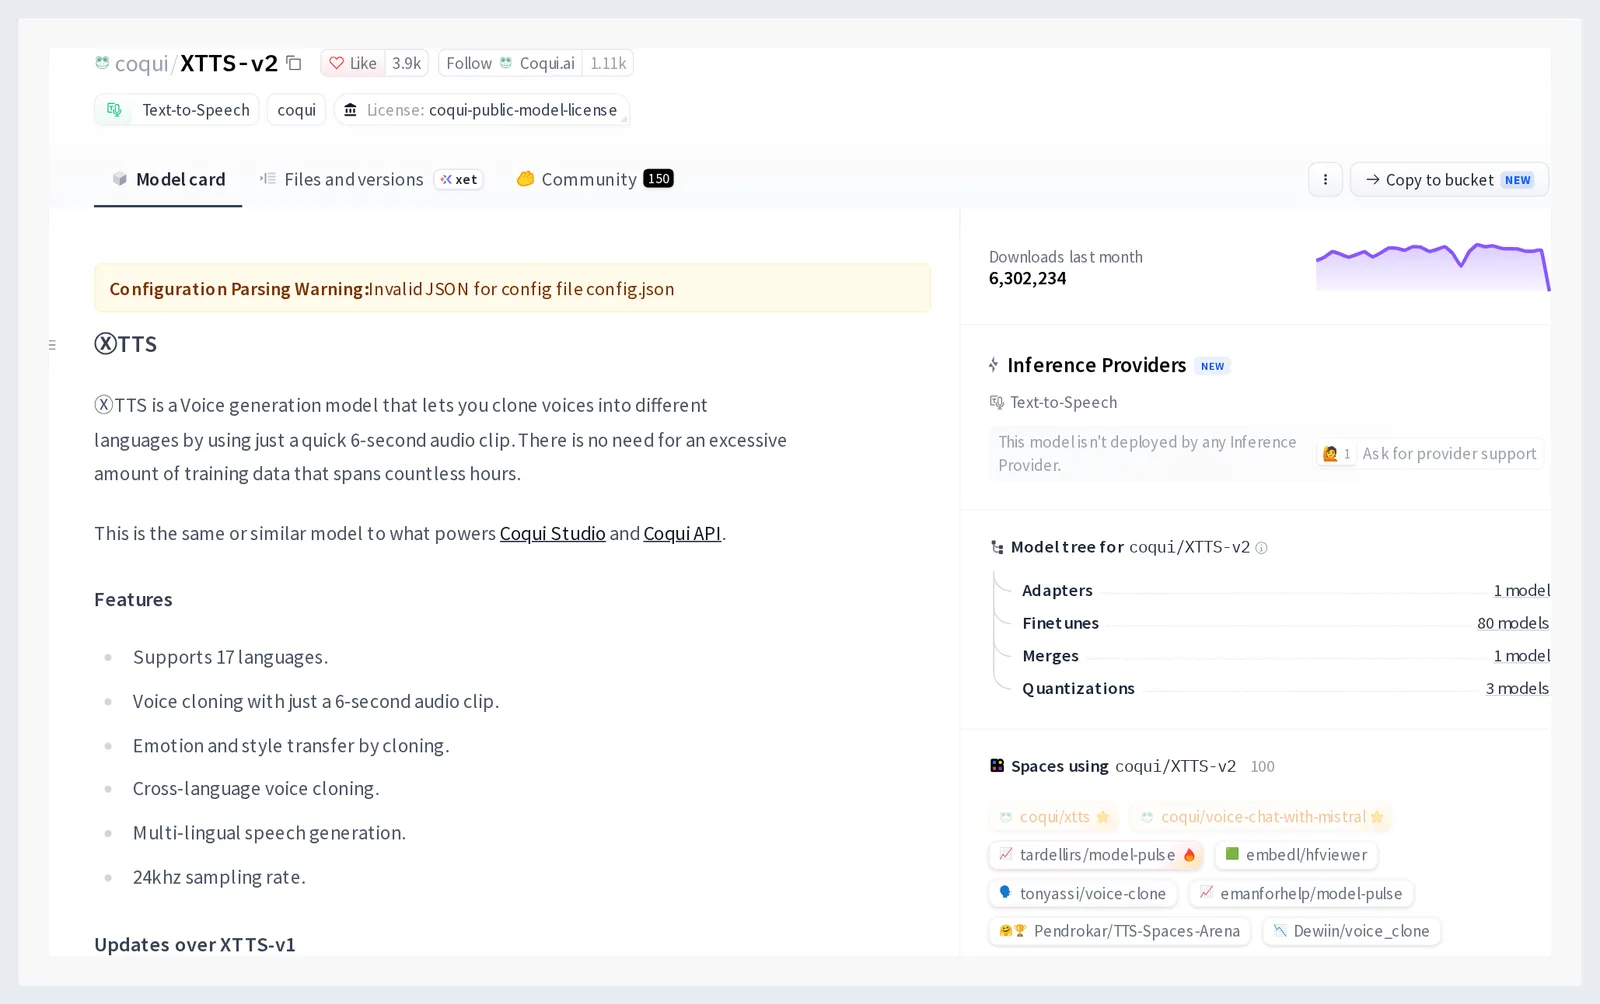Switch to the Model card tab
This screenshot has width=1600, height=1004.
pos(168,180)
